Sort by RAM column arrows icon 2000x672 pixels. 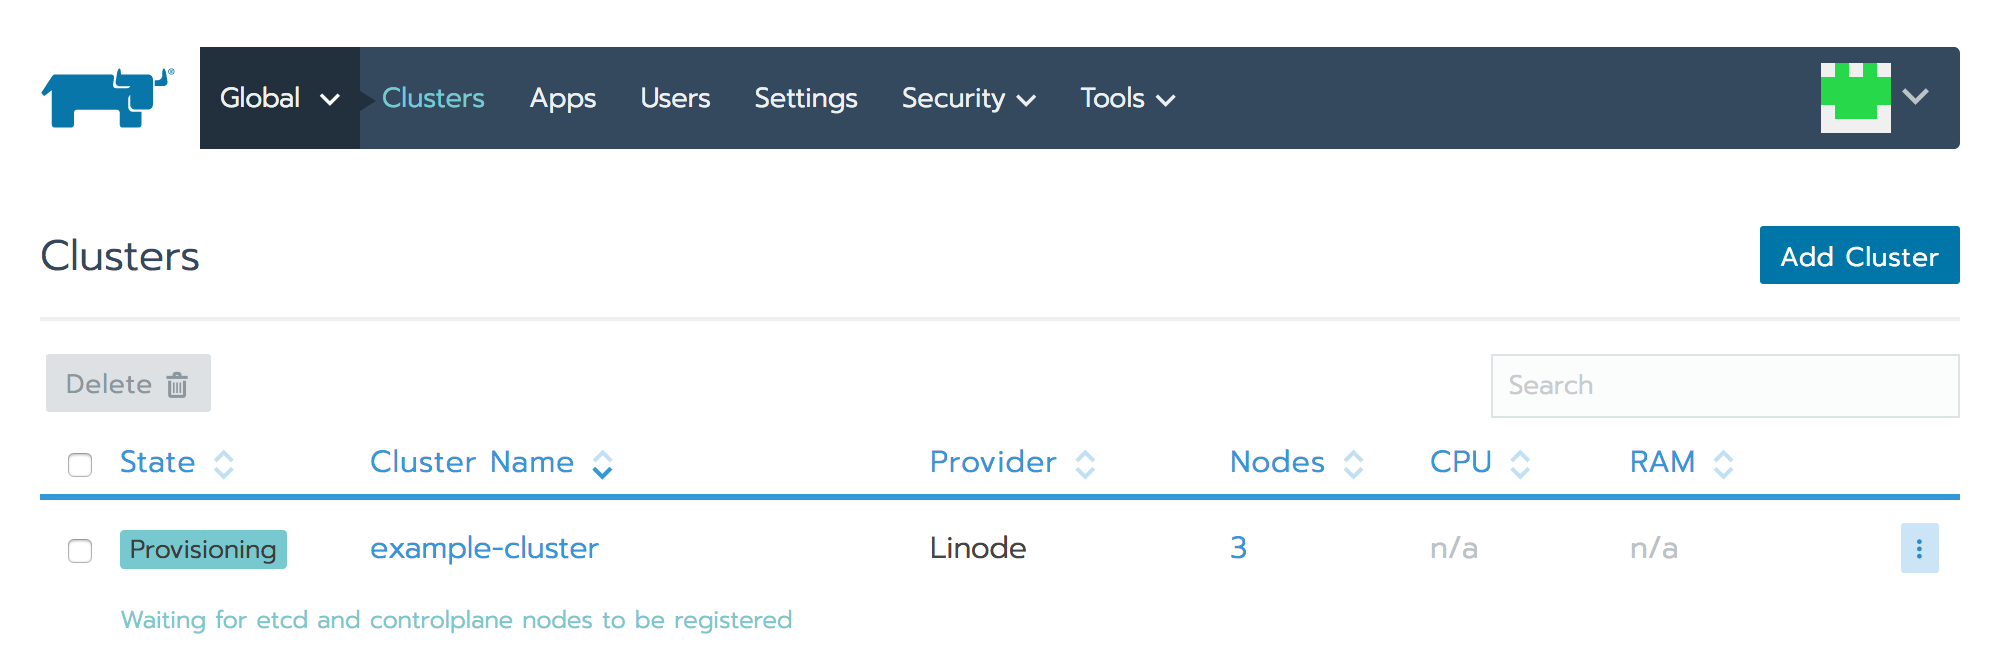(x=1723, y=464)
